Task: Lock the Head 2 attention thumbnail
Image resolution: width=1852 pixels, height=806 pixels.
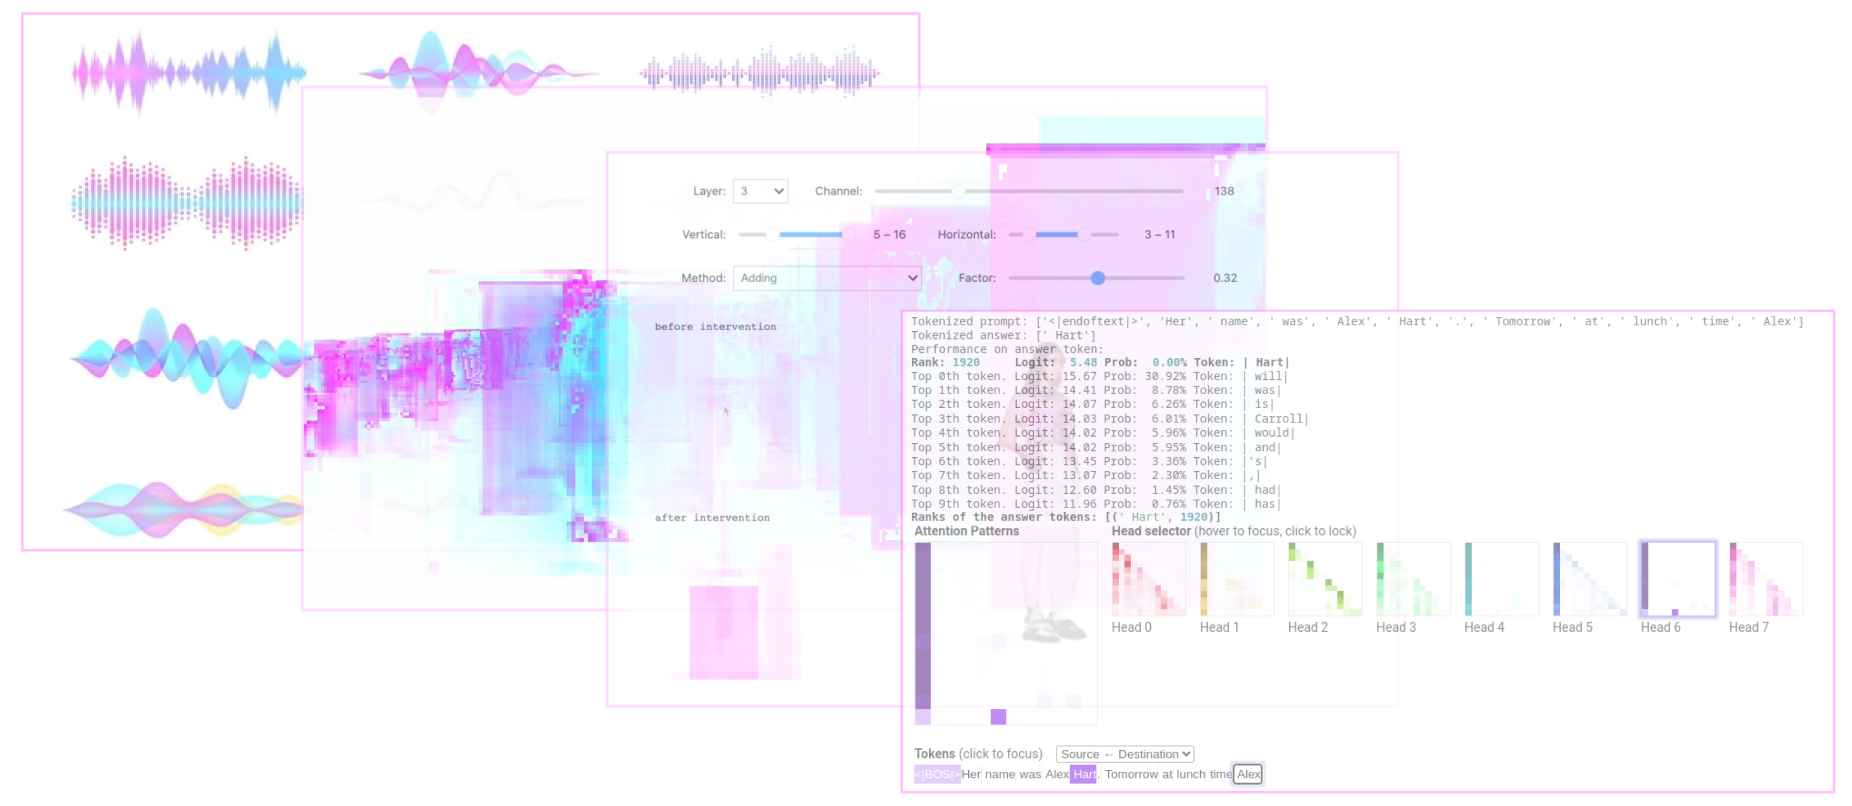Action: 1325,579
